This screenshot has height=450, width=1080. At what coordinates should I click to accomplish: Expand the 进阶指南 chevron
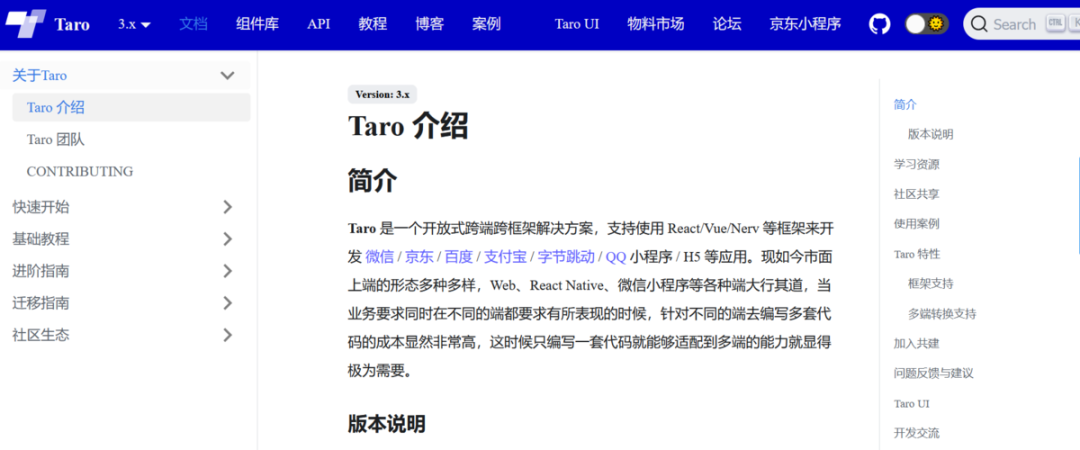click(227, 271)
